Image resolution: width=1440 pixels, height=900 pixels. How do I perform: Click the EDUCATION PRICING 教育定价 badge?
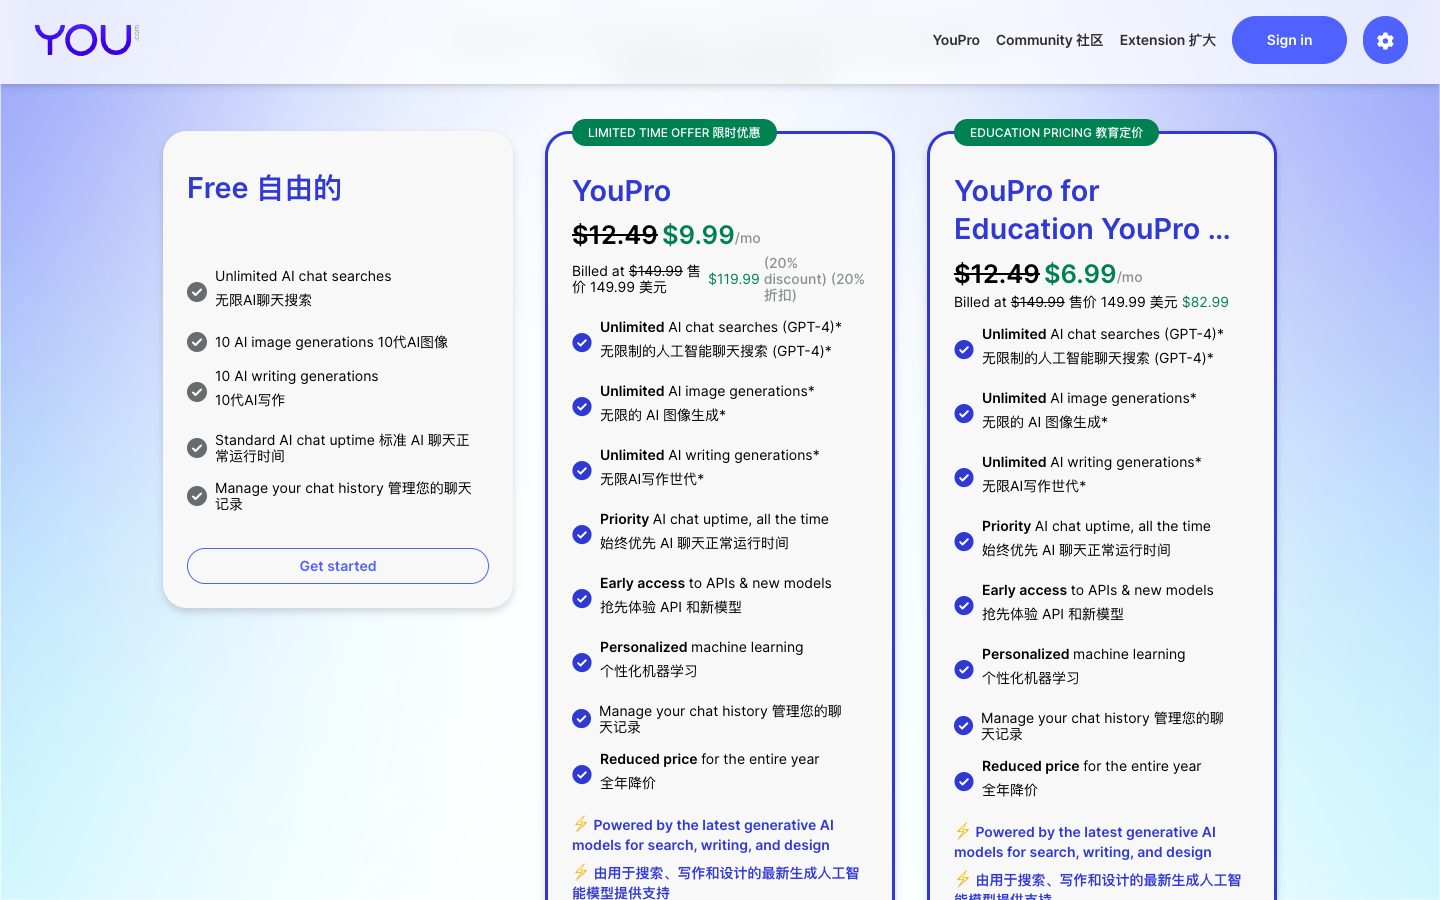tap(1056, 133)
